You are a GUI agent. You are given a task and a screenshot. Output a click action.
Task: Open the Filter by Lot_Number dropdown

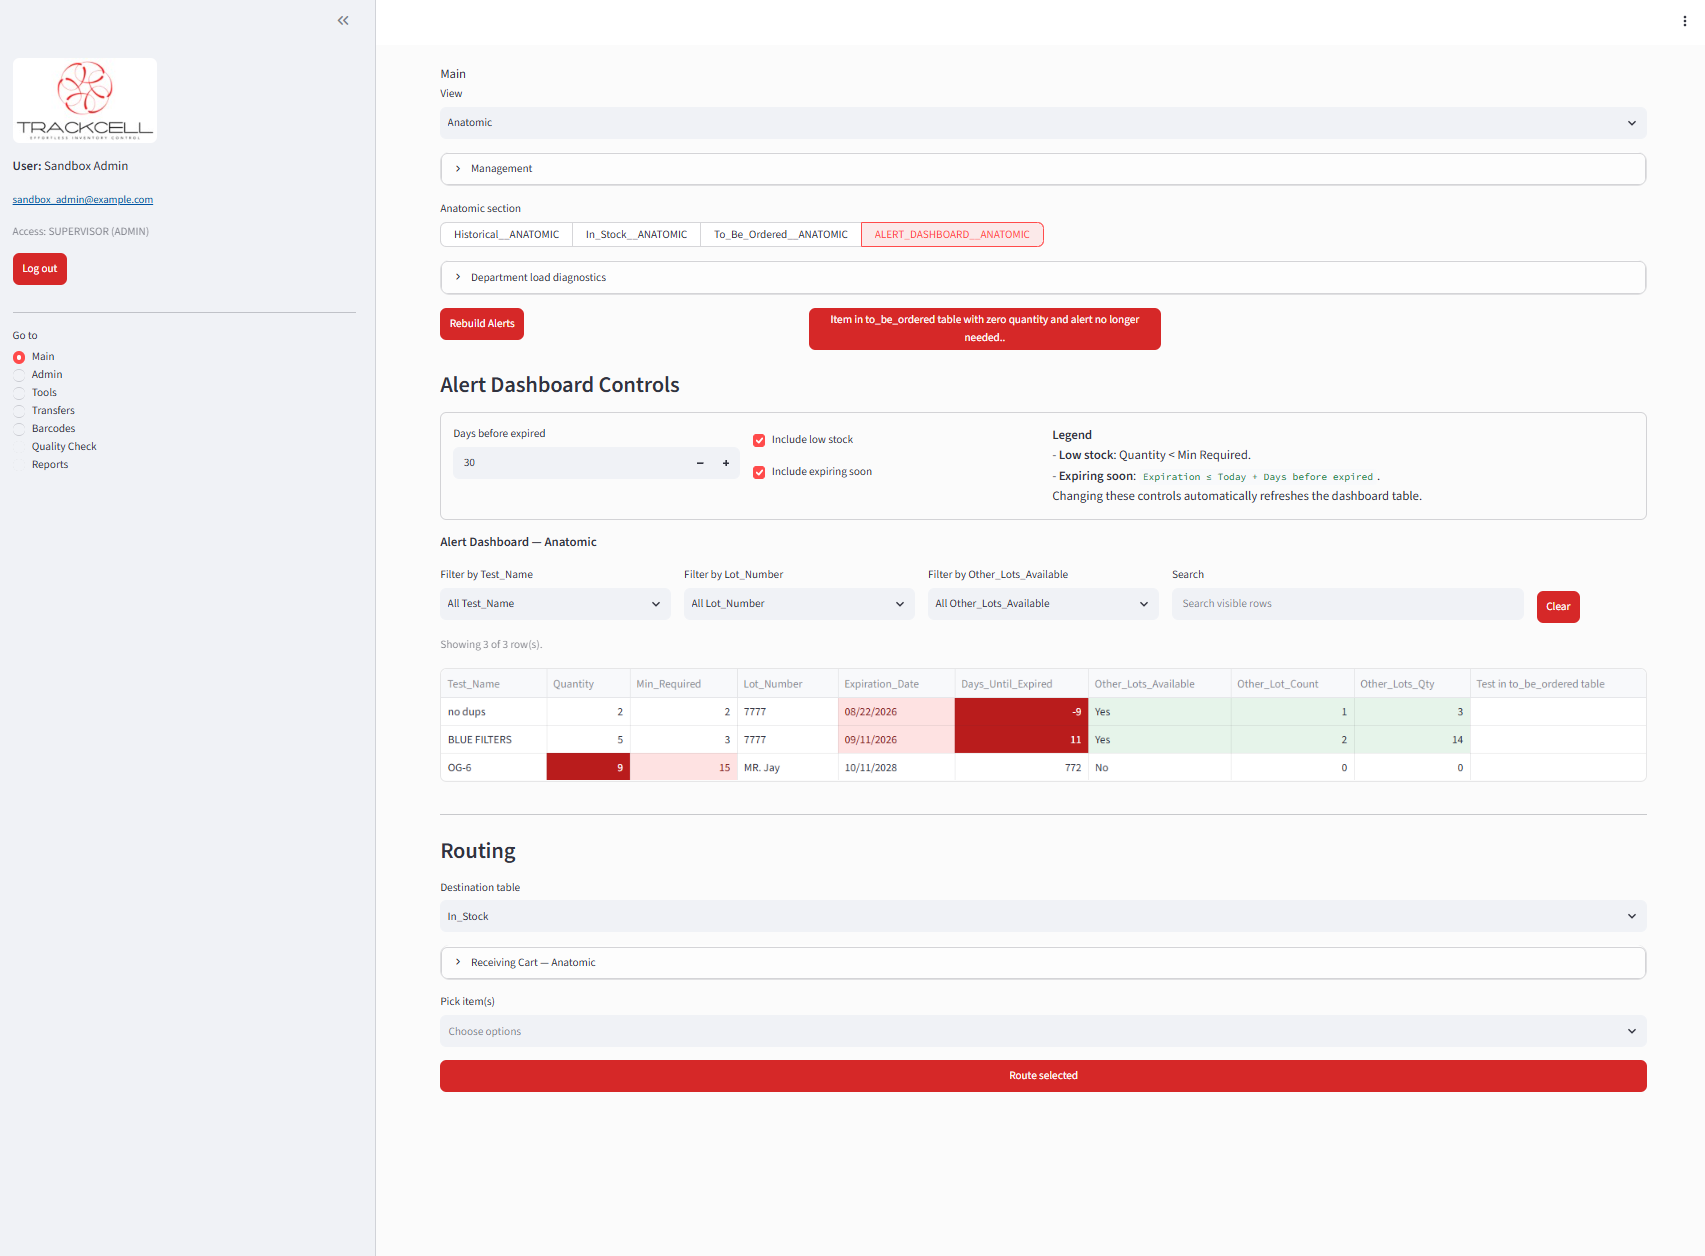click(x=799, y=604)
